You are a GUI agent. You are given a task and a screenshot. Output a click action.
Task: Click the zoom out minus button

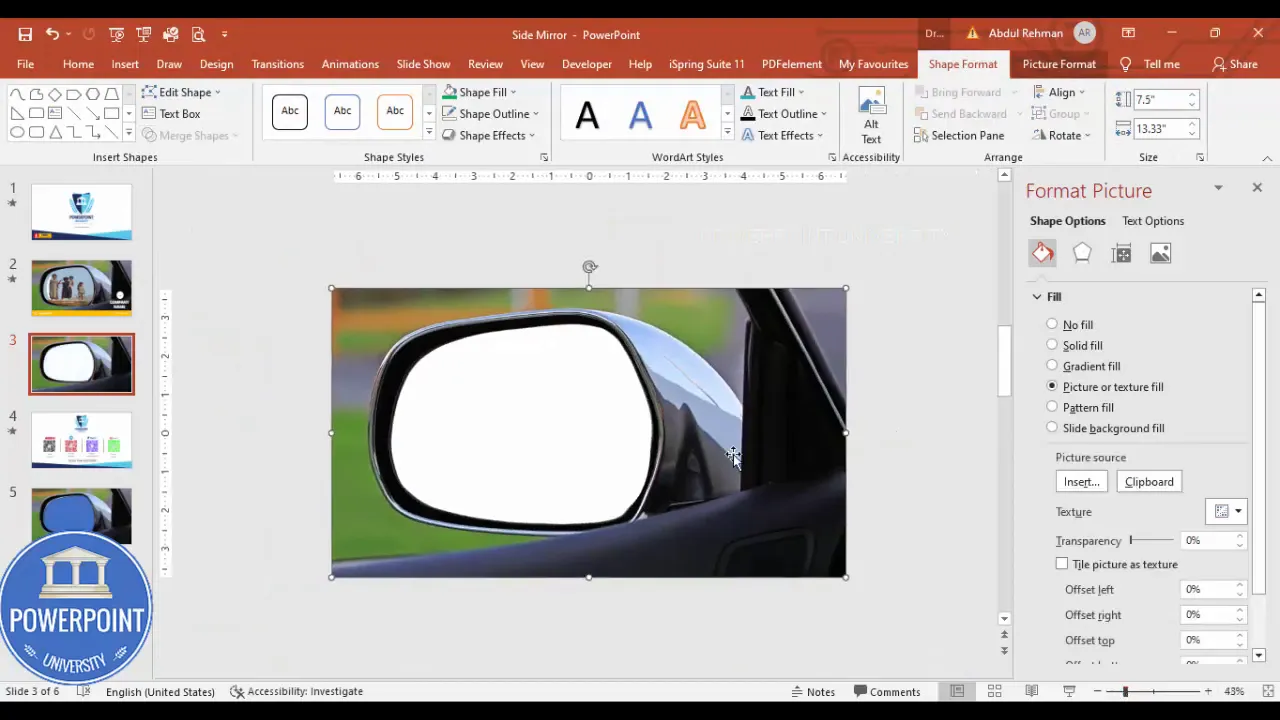pos(1097,691)
